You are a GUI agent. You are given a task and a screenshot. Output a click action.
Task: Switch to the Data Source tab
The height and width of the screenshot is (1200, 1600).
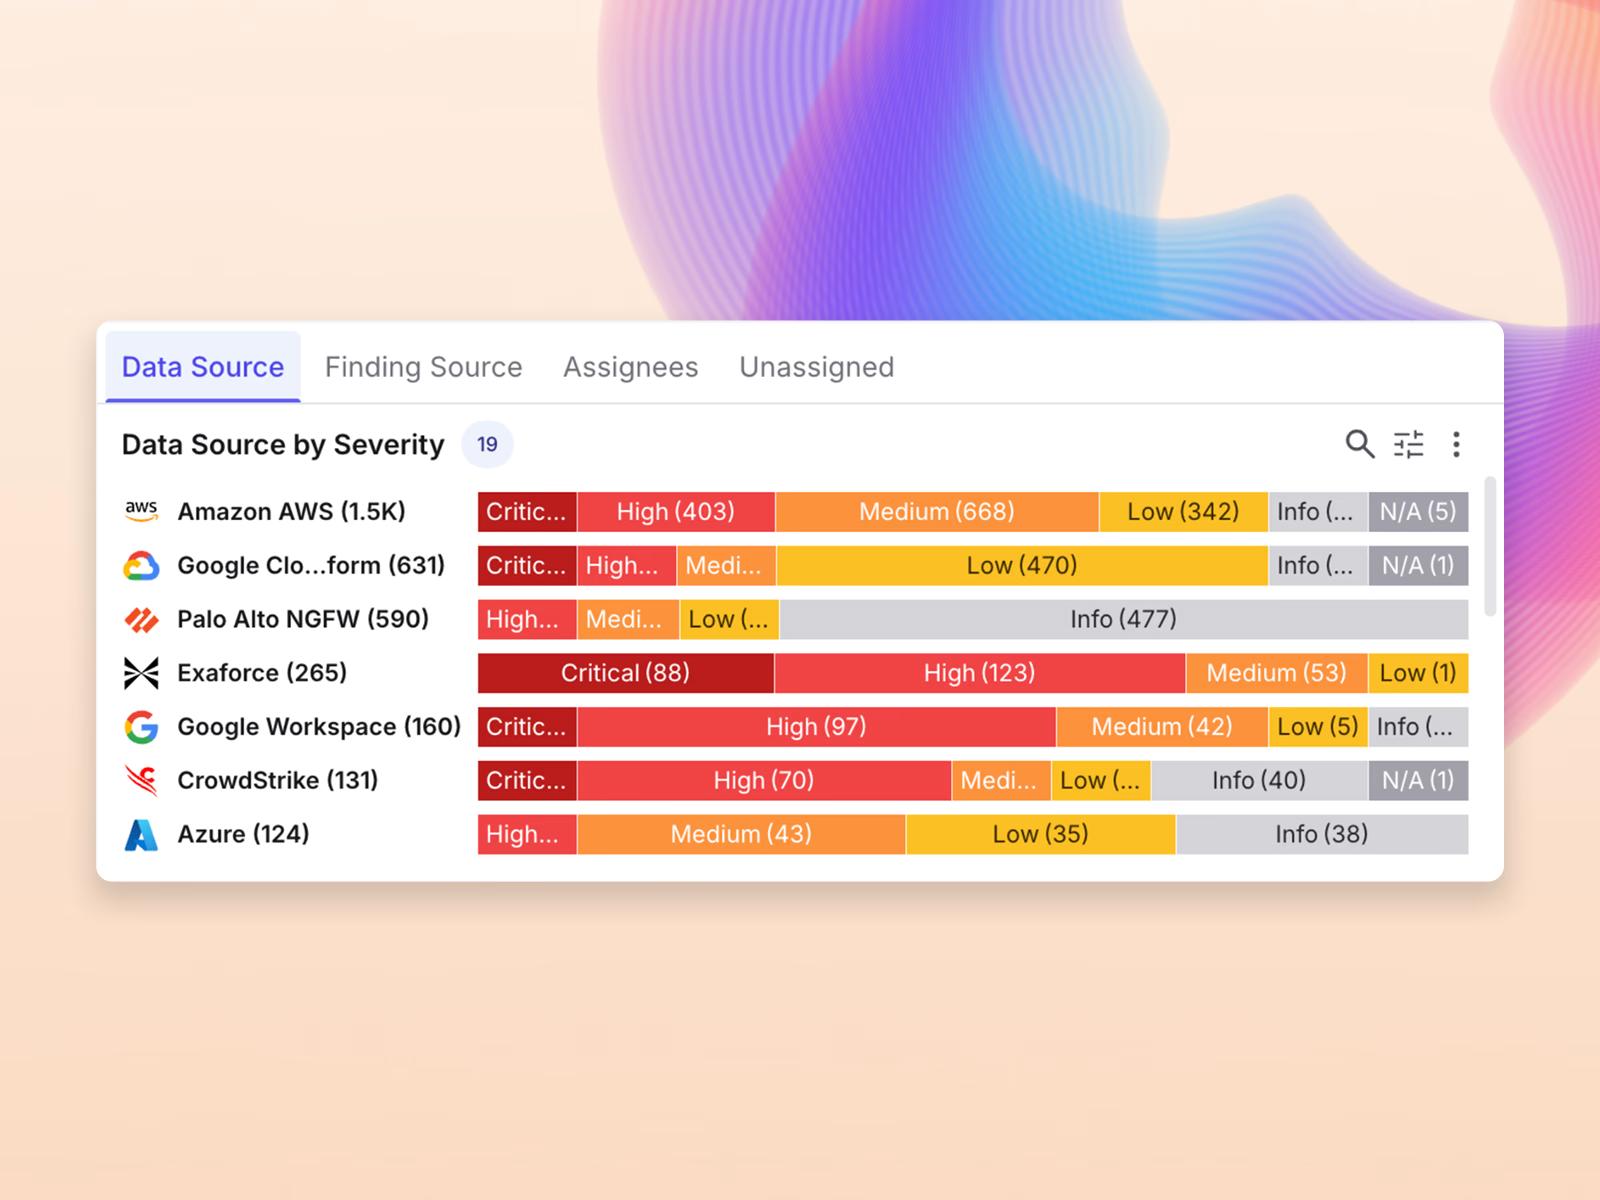point(203,367)
